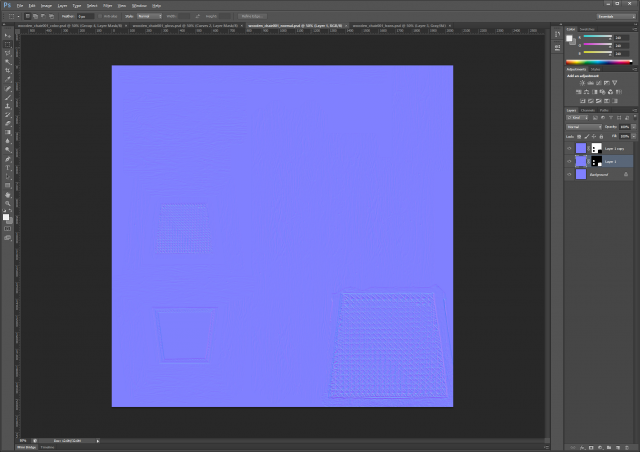Open the Filter menu
Image resolution: width=640 pixels, height=452 pixels.
(x=107, y=6)
